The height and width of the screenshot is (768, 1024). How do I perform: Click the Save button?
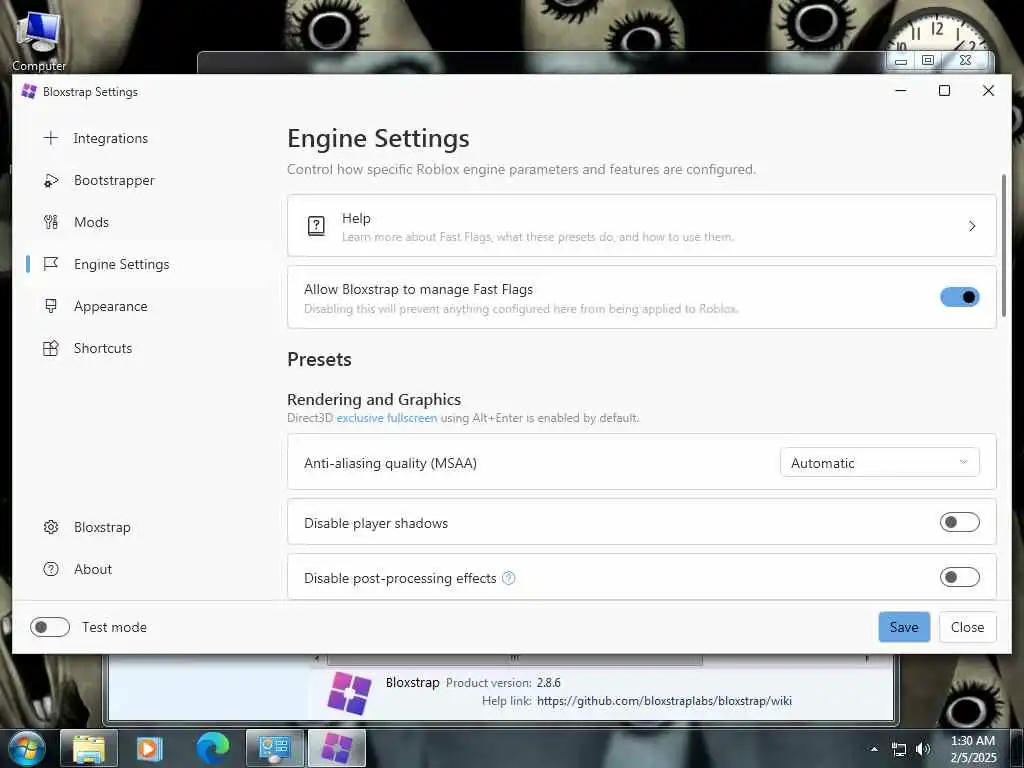(x=904, y=627)
